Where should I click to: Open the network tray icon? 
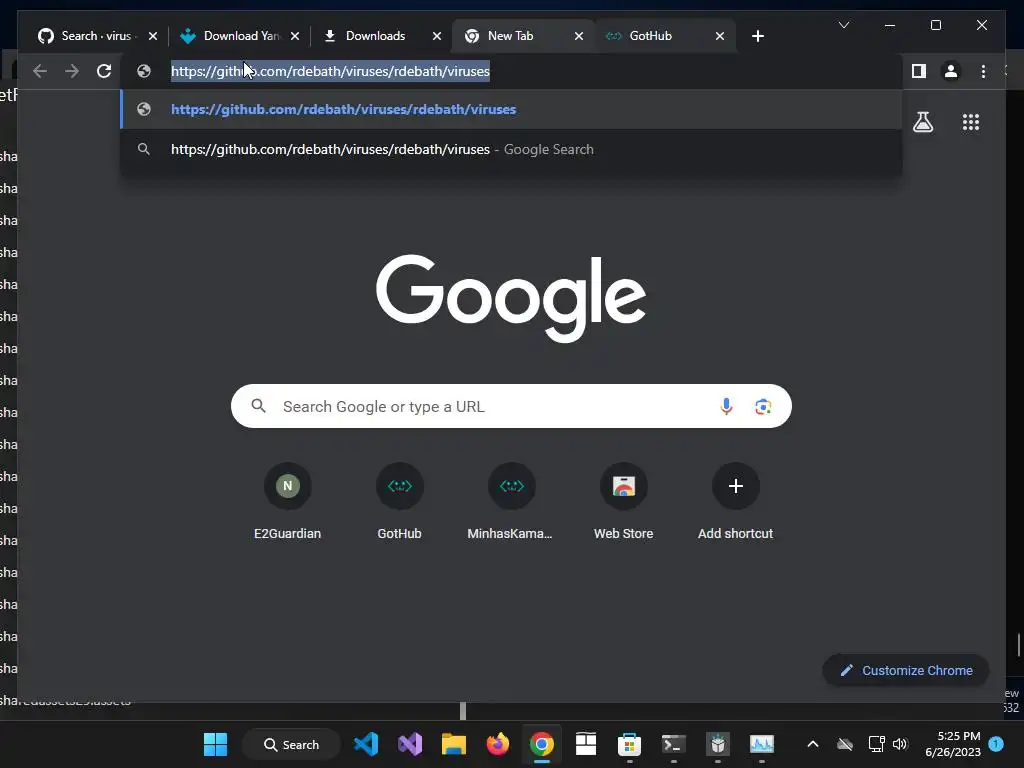tap(876, 744)
